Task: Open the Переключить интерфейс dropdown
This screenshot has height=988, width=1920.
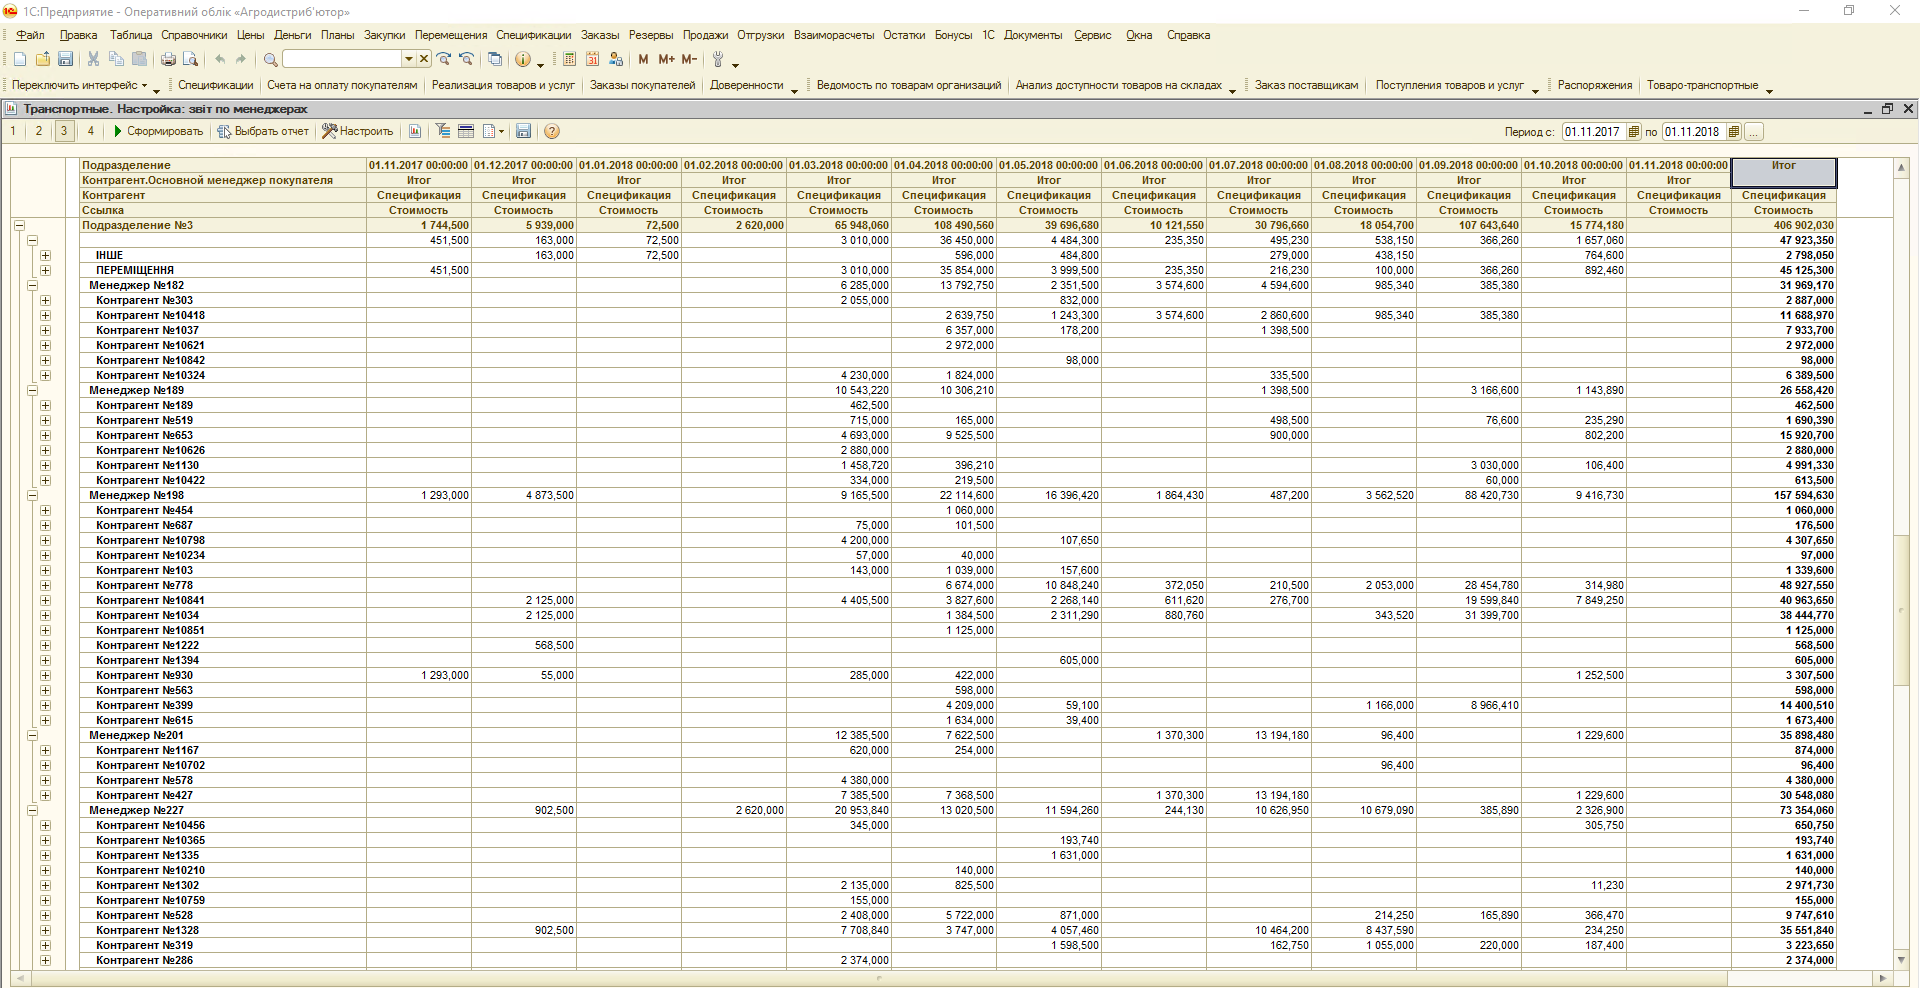Action: [x=79, y=86]
